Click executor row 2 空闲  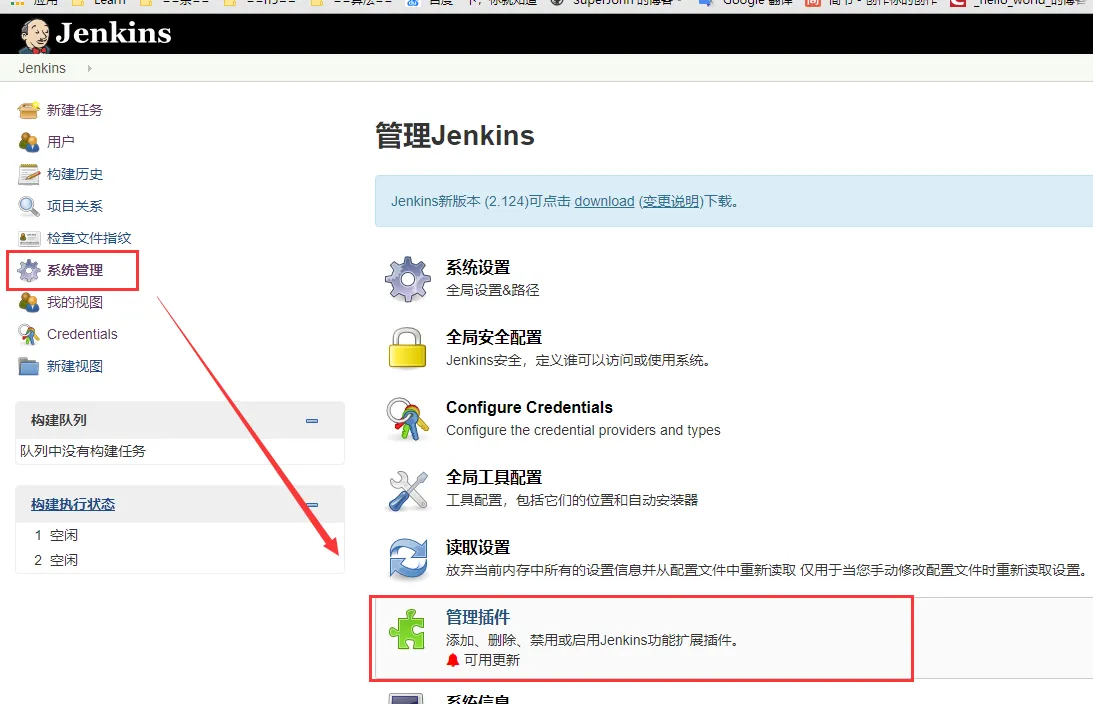(56, 560)
